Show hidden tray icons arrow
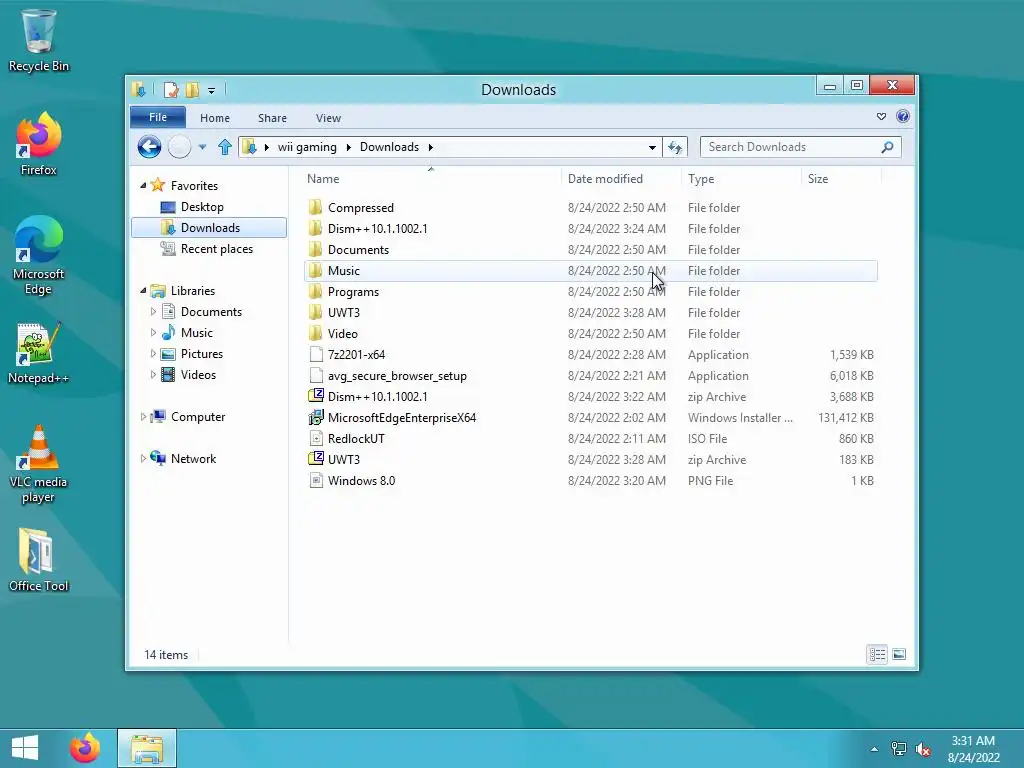Viewport: 1024px width, 768px height. click(x=874, y=749)
